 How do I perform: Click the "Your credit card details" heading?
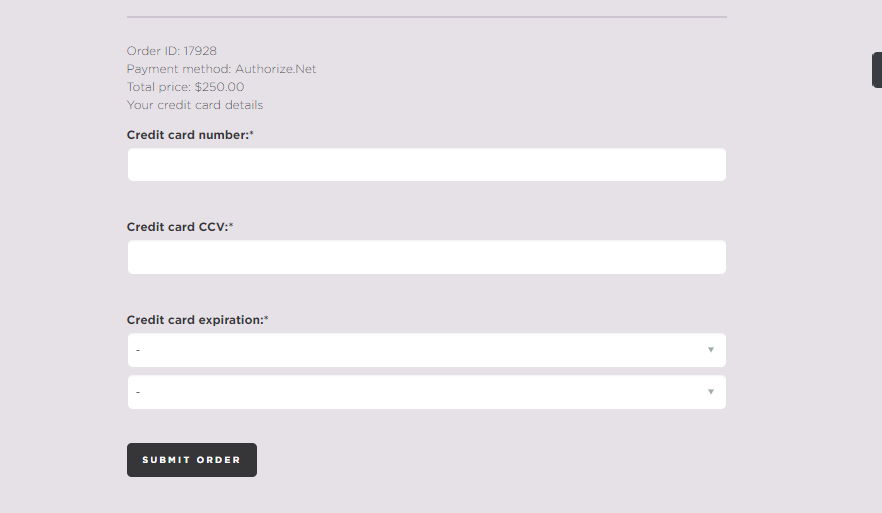195,105
